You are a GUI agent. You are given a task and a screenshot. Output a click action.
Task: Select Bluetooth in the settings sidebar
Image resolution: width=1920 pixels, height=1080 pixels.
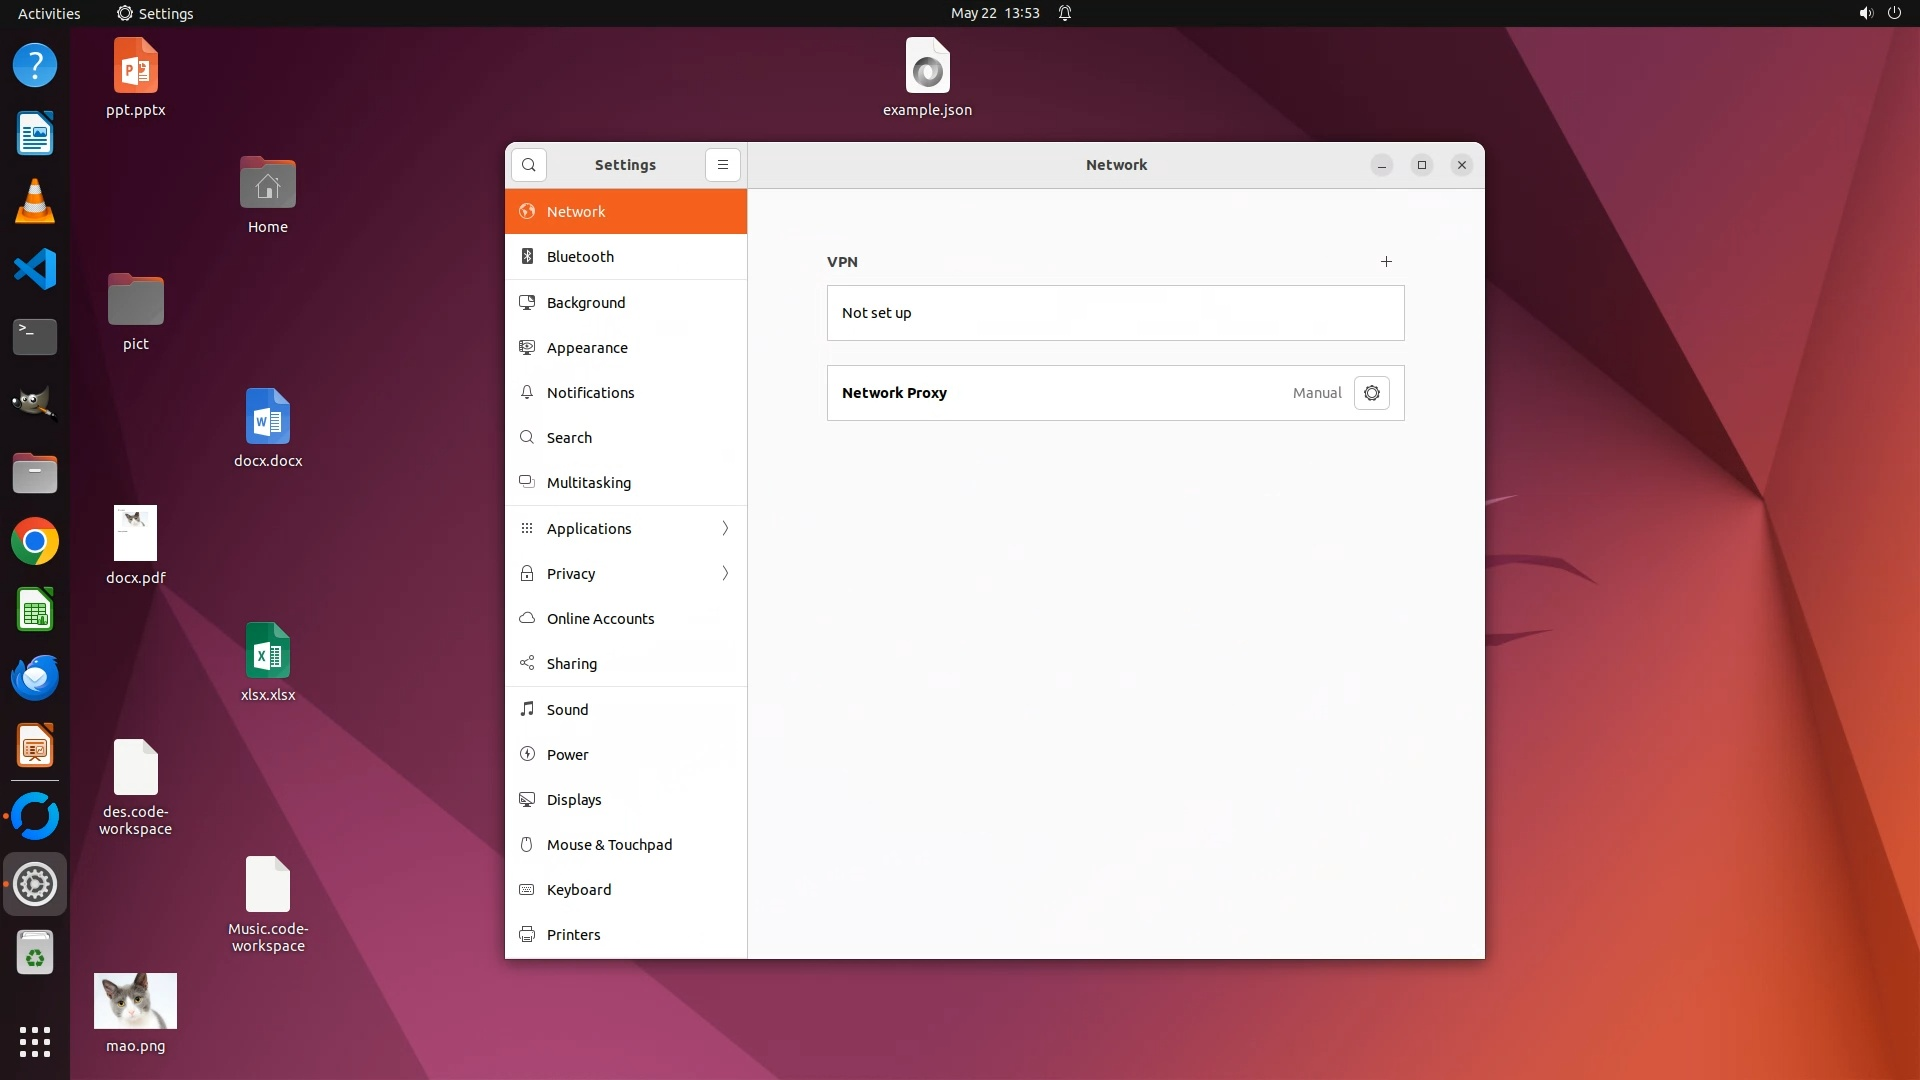[x=580, y=257]
